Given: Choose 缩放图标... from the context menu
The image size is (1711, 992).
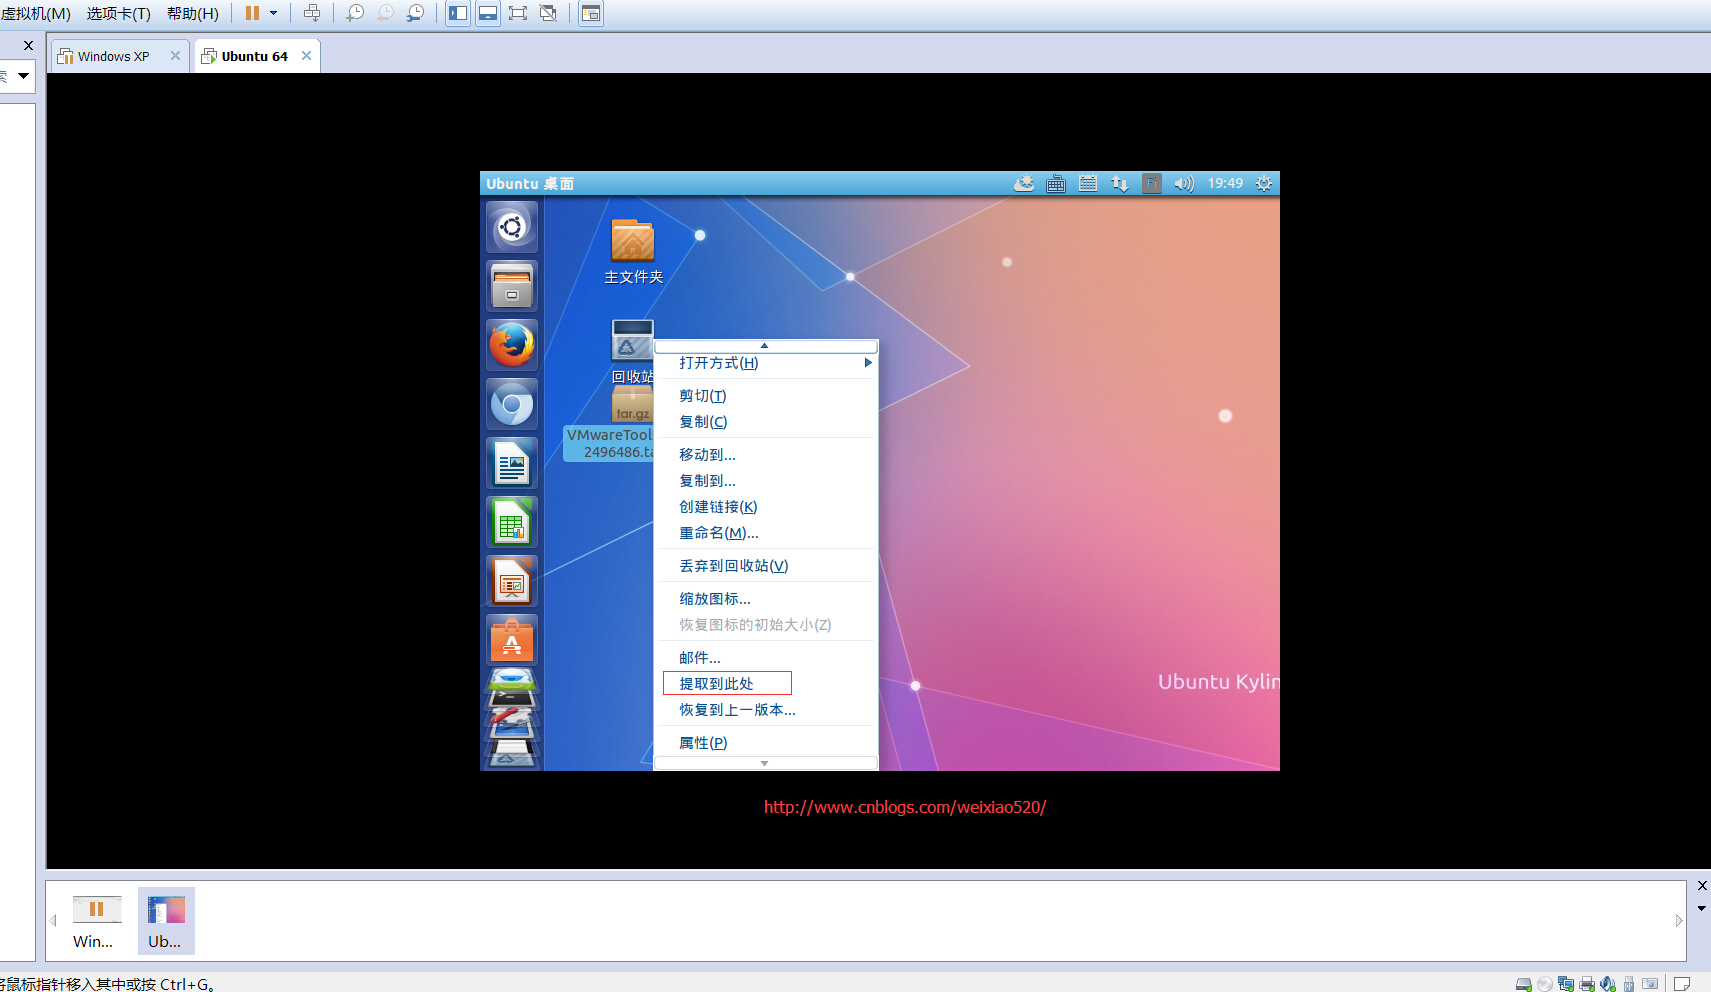Looking at the screenshot, I should 766,599.
